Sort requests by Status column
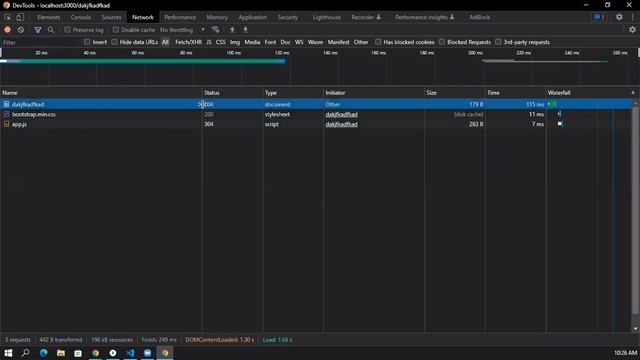This screenshot has height=360, width=640. pyautogui.click(x=232, y=93)
